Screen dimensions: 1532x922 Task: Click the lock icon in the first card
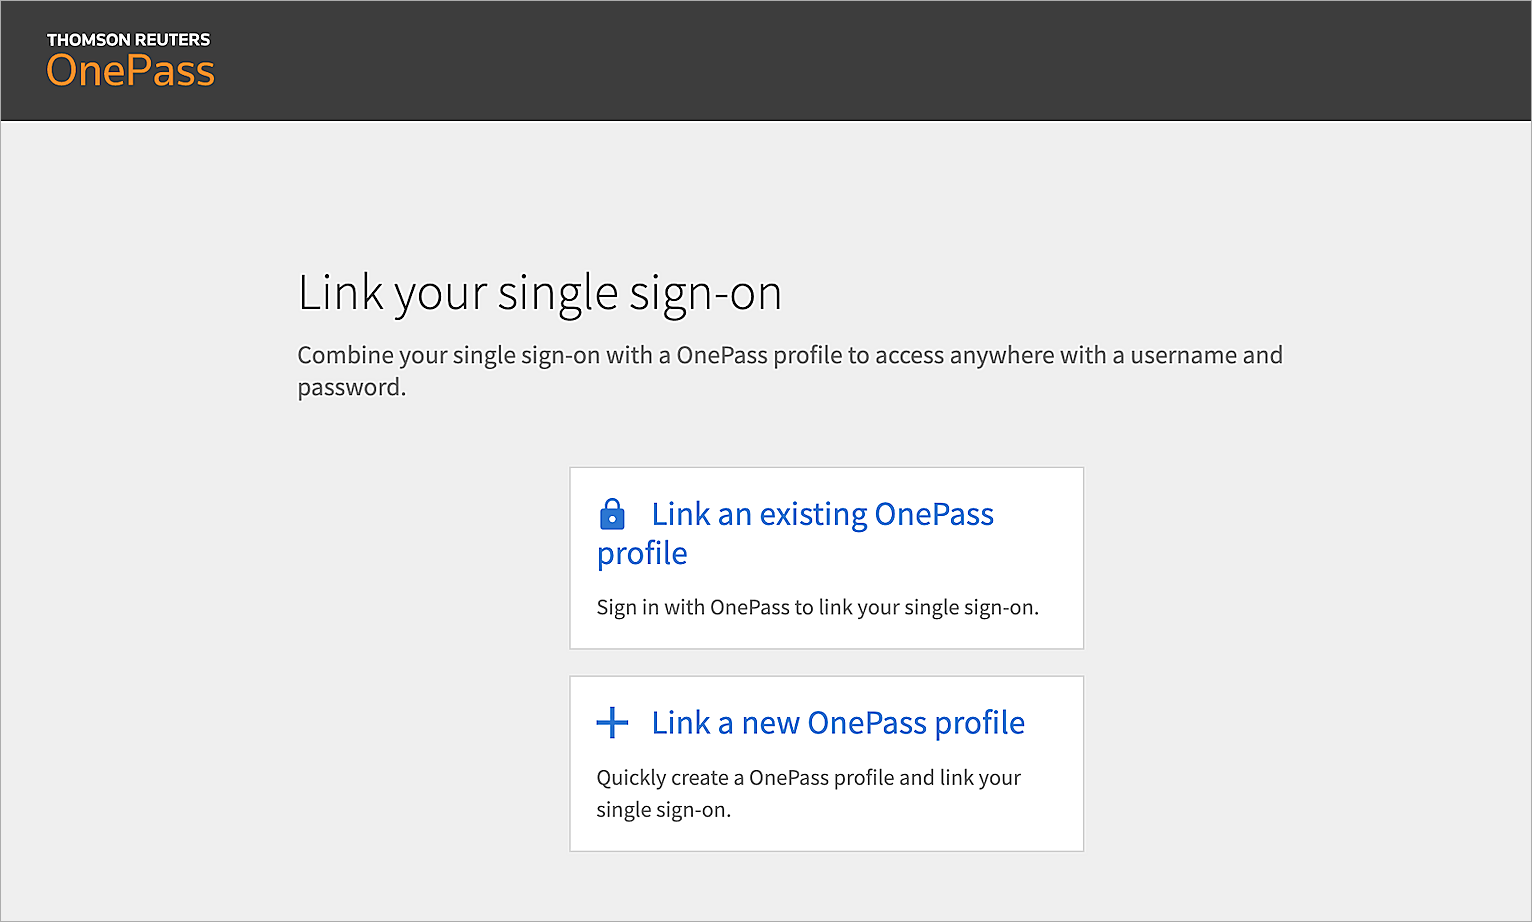pyautogui.click(x=612, y=514)
